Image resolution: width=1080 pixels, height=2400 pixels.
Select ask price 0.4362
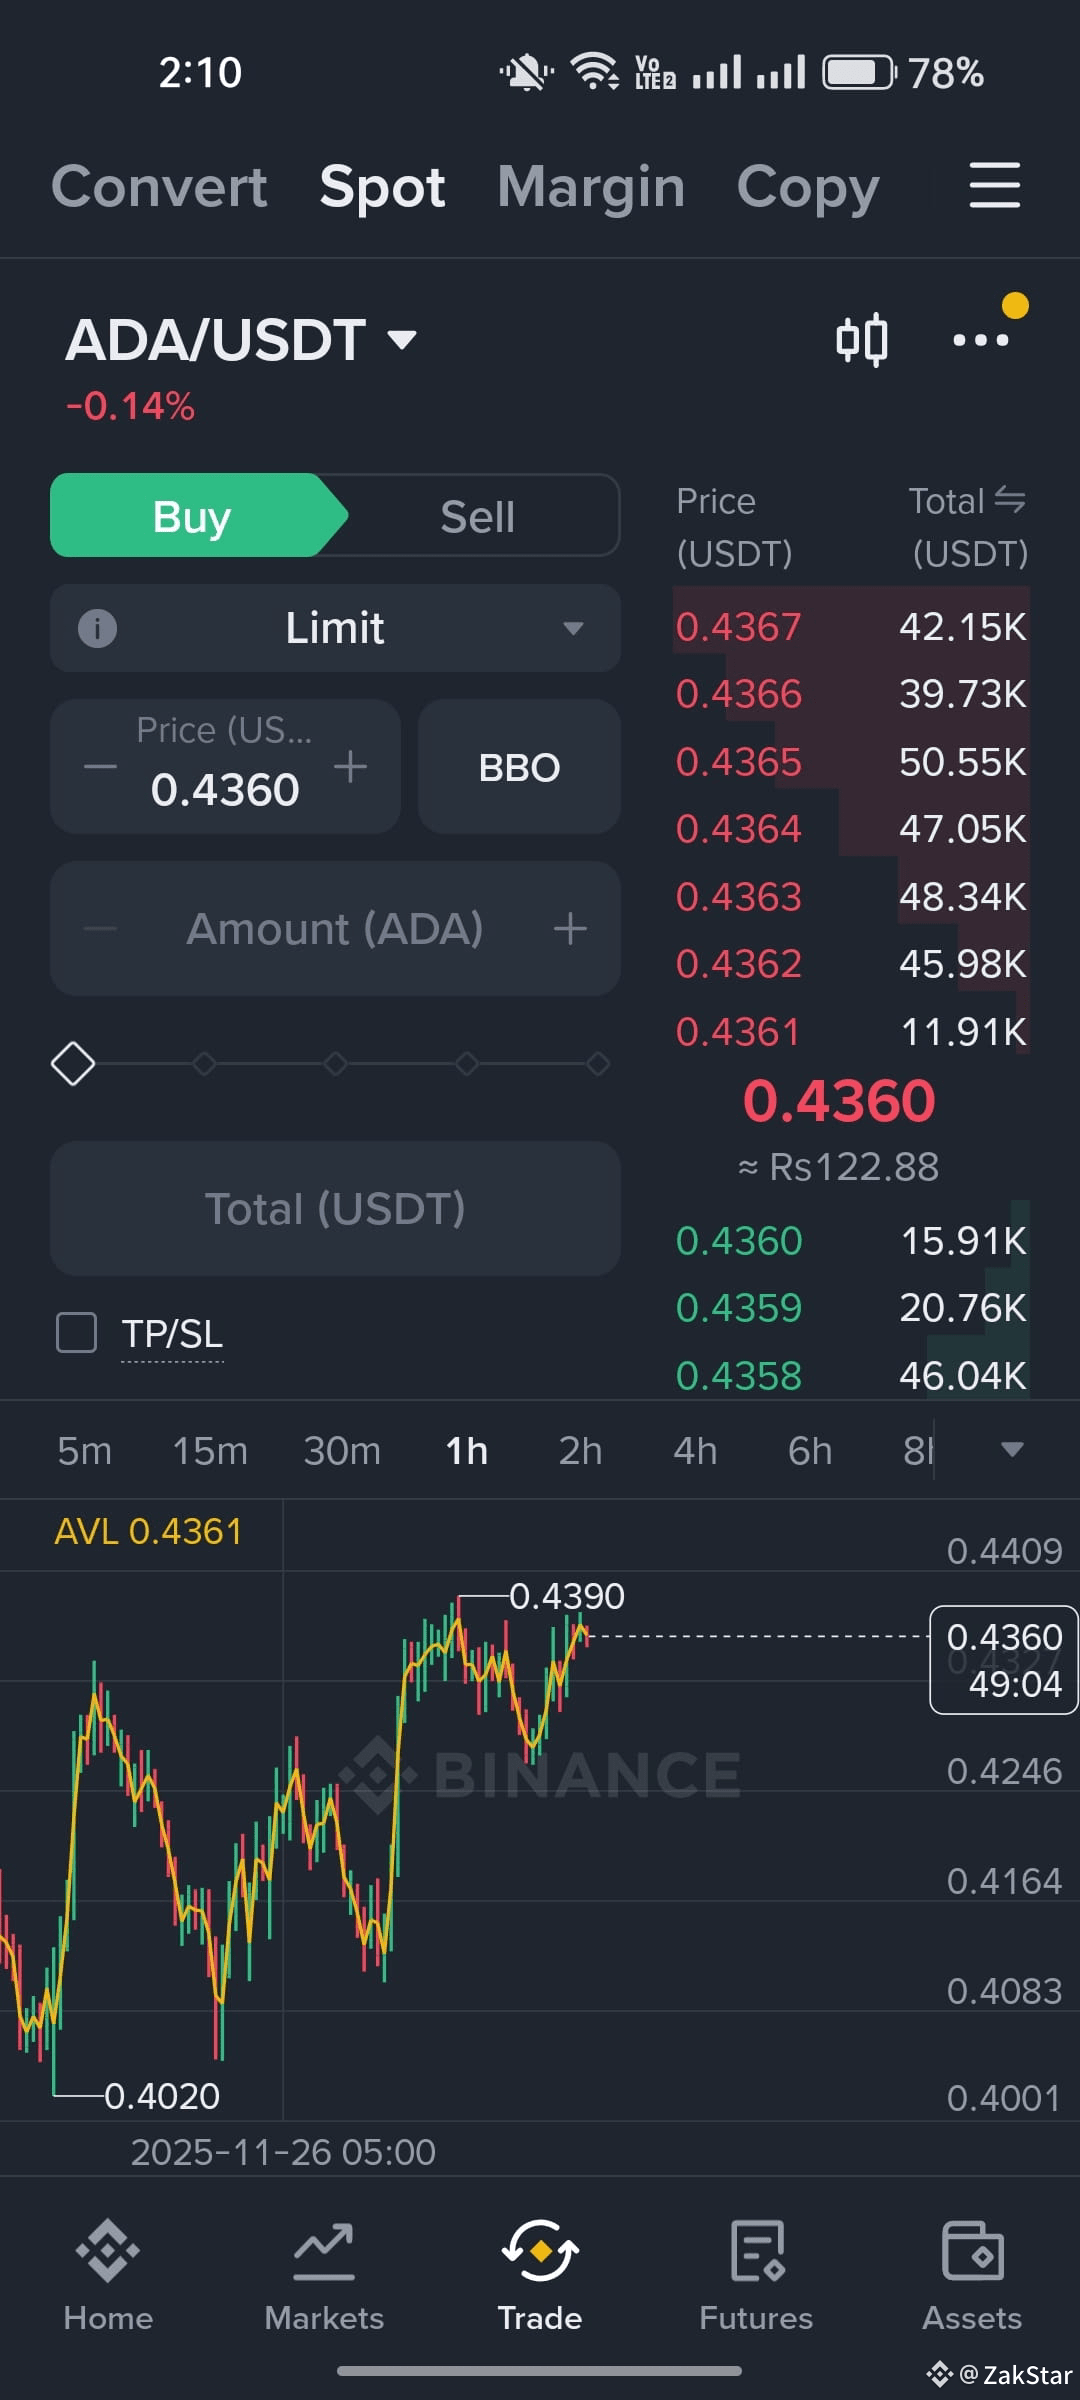pos(738,964)
